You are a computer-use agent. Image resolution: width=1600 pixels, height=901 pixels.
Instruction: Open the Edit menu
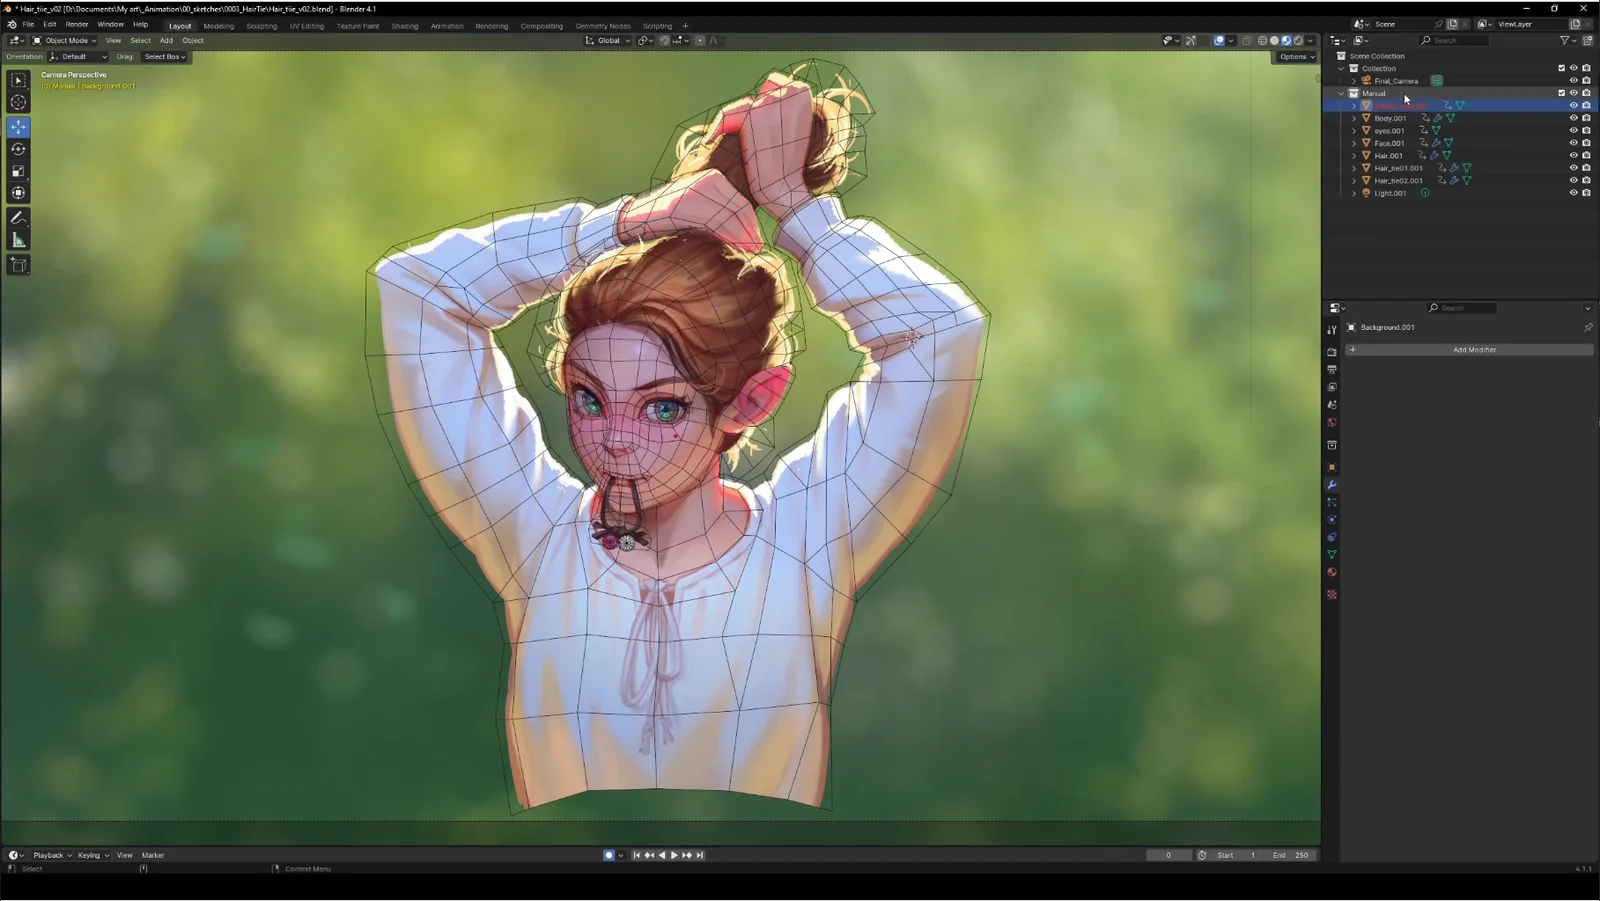pyautogui.click(x=49, y=24)
